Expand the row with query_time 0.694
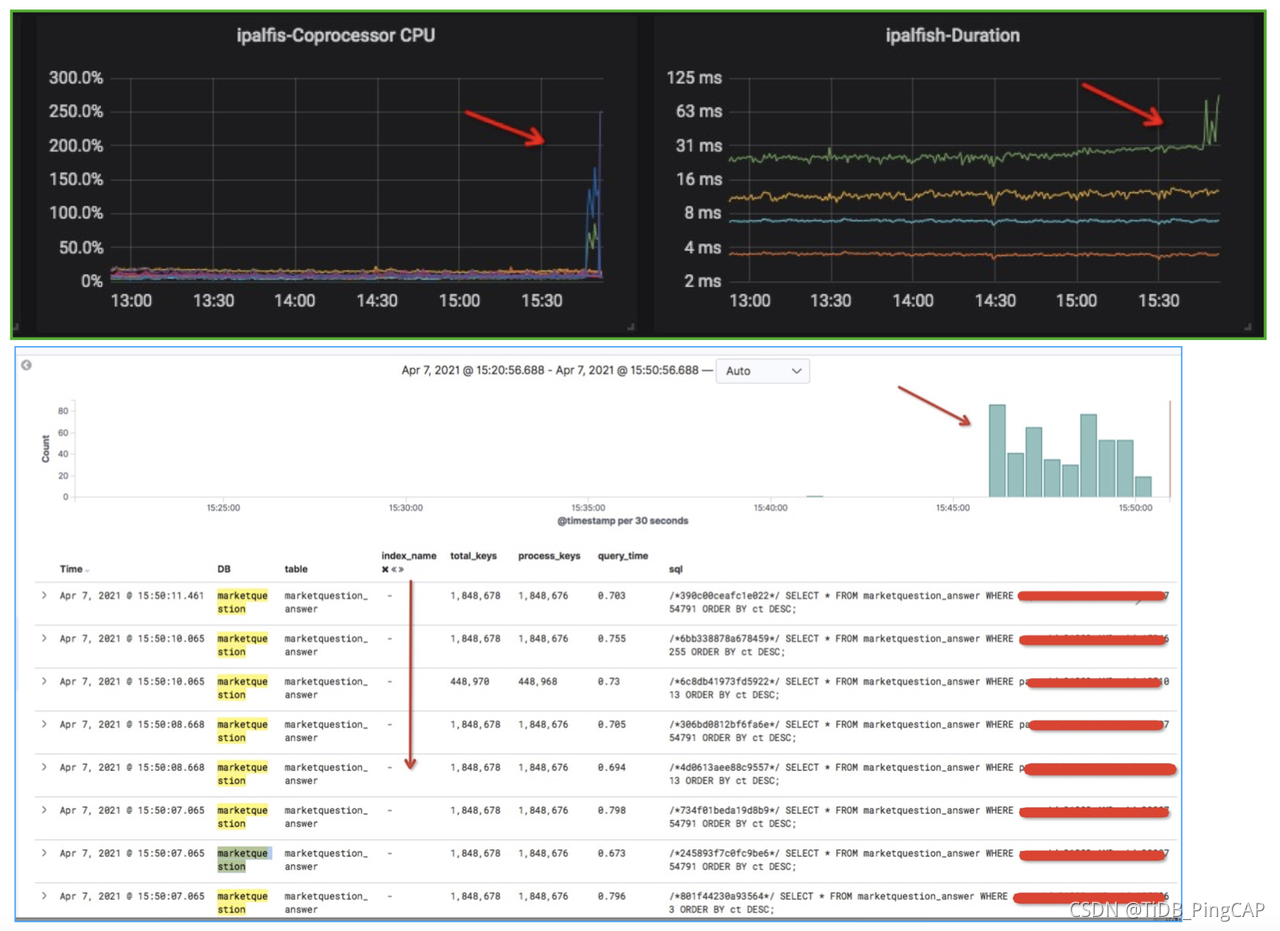The width and height of the screenshot is (1280, 931). [x=44, y=767]
